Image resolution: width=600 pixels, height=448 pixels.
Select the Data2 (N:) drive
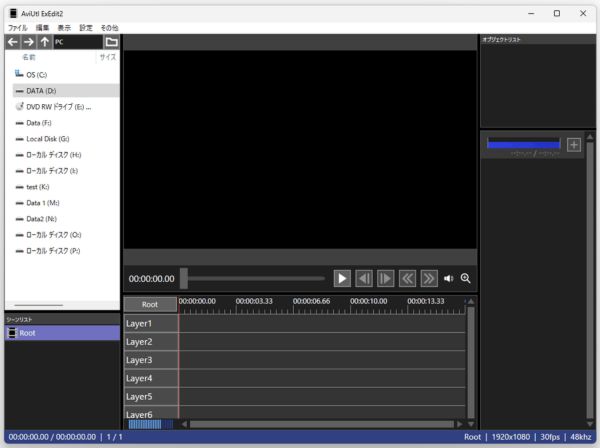tap(66, 219)
